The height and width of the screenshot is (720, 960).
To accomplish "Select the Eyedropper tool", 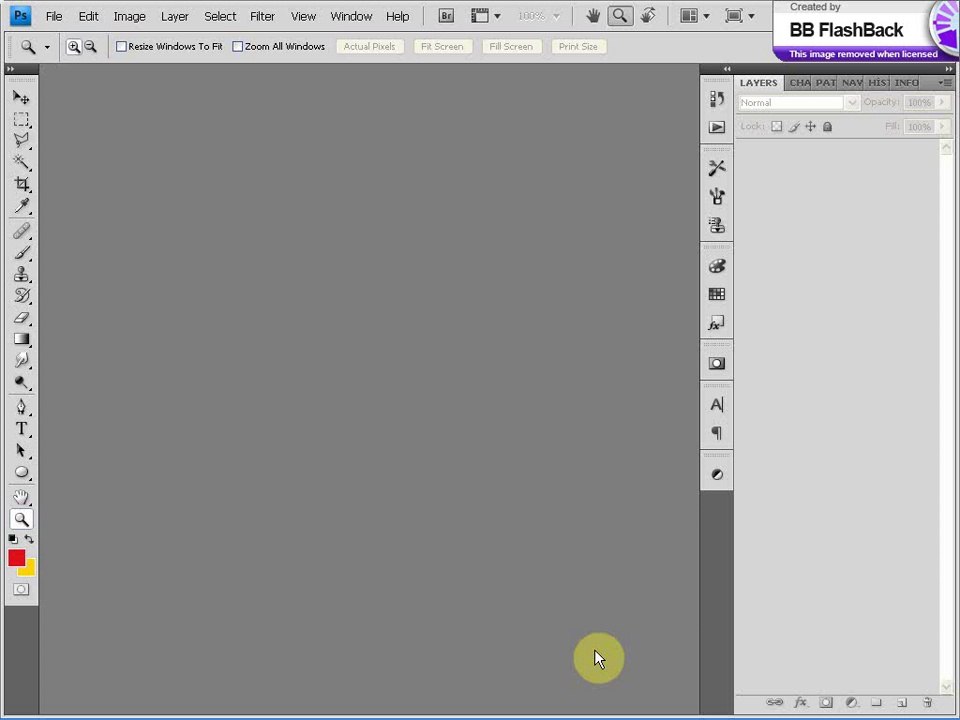I will click(x=21, y=205).
